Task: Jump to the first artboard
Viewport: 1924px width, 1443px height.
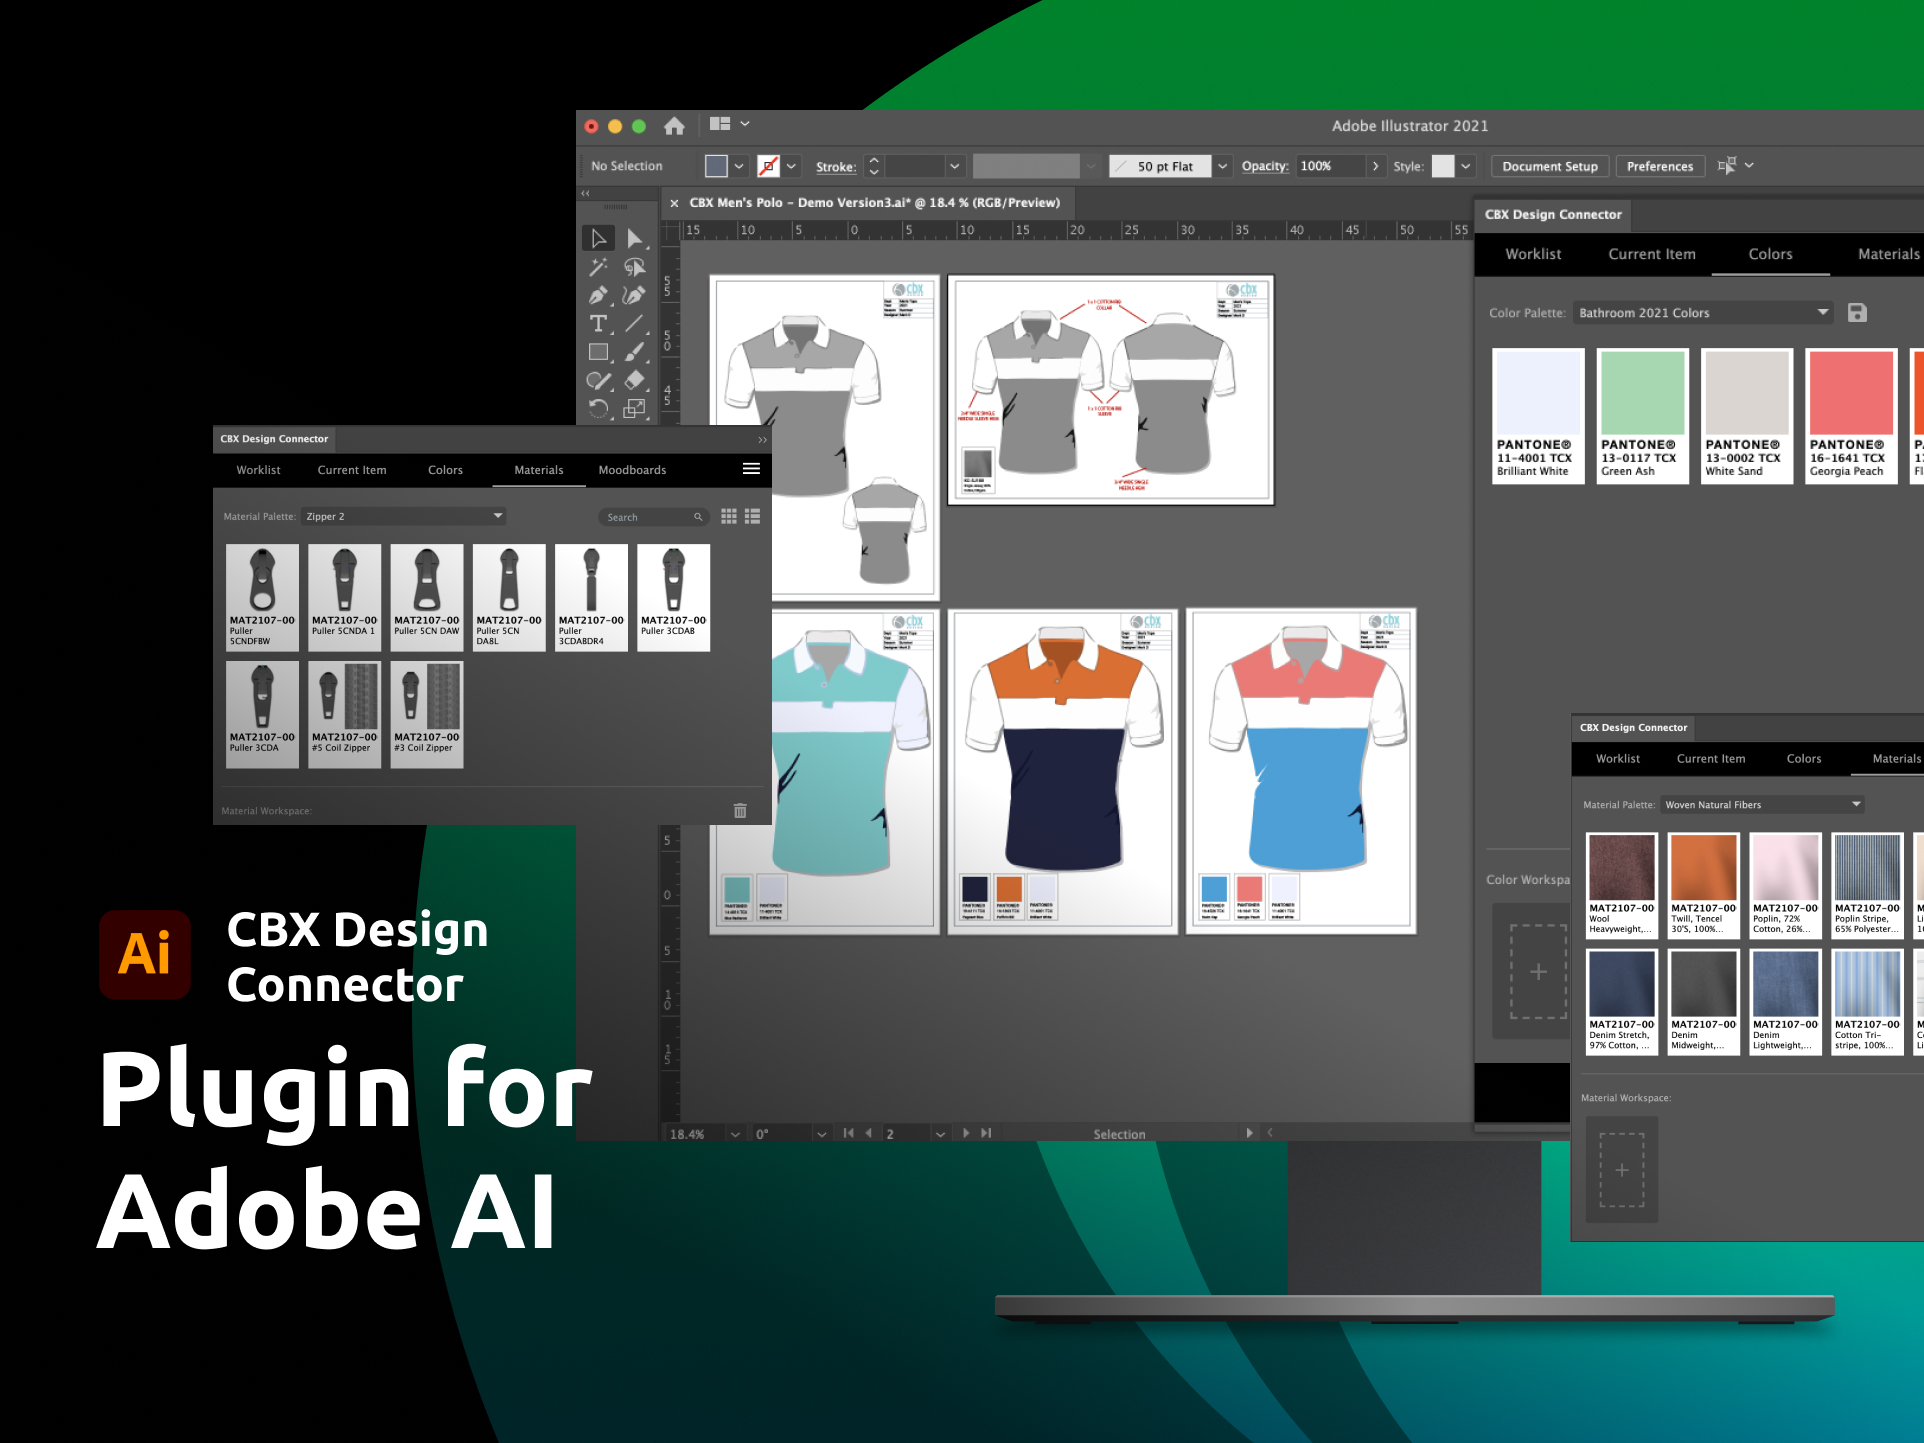Action: 848,1133
